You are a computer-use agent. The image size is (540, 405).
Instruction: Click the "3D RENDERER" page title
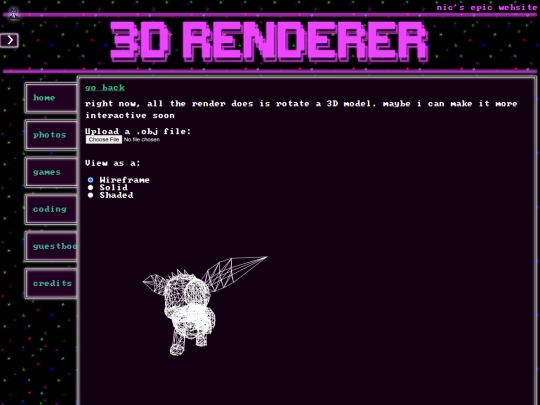(269, 42)
